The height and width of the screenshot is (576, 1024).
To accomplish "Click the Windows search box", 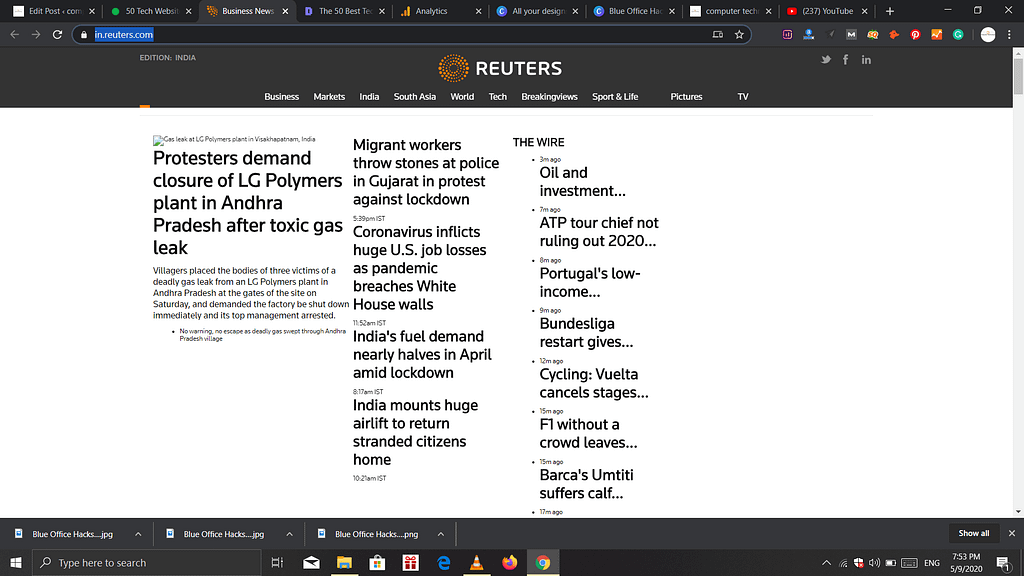I will (146, 562).
